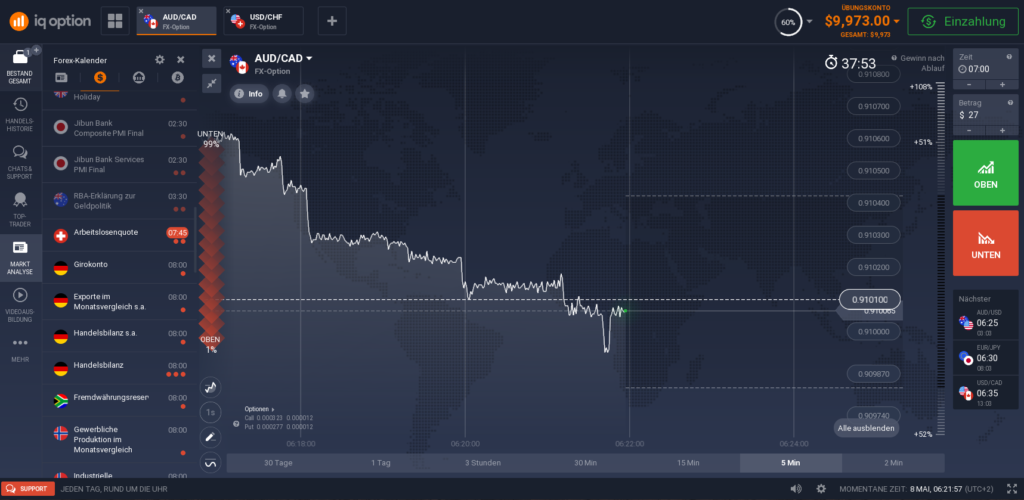Open the indicators wave icon

click(x=210, y=462)
